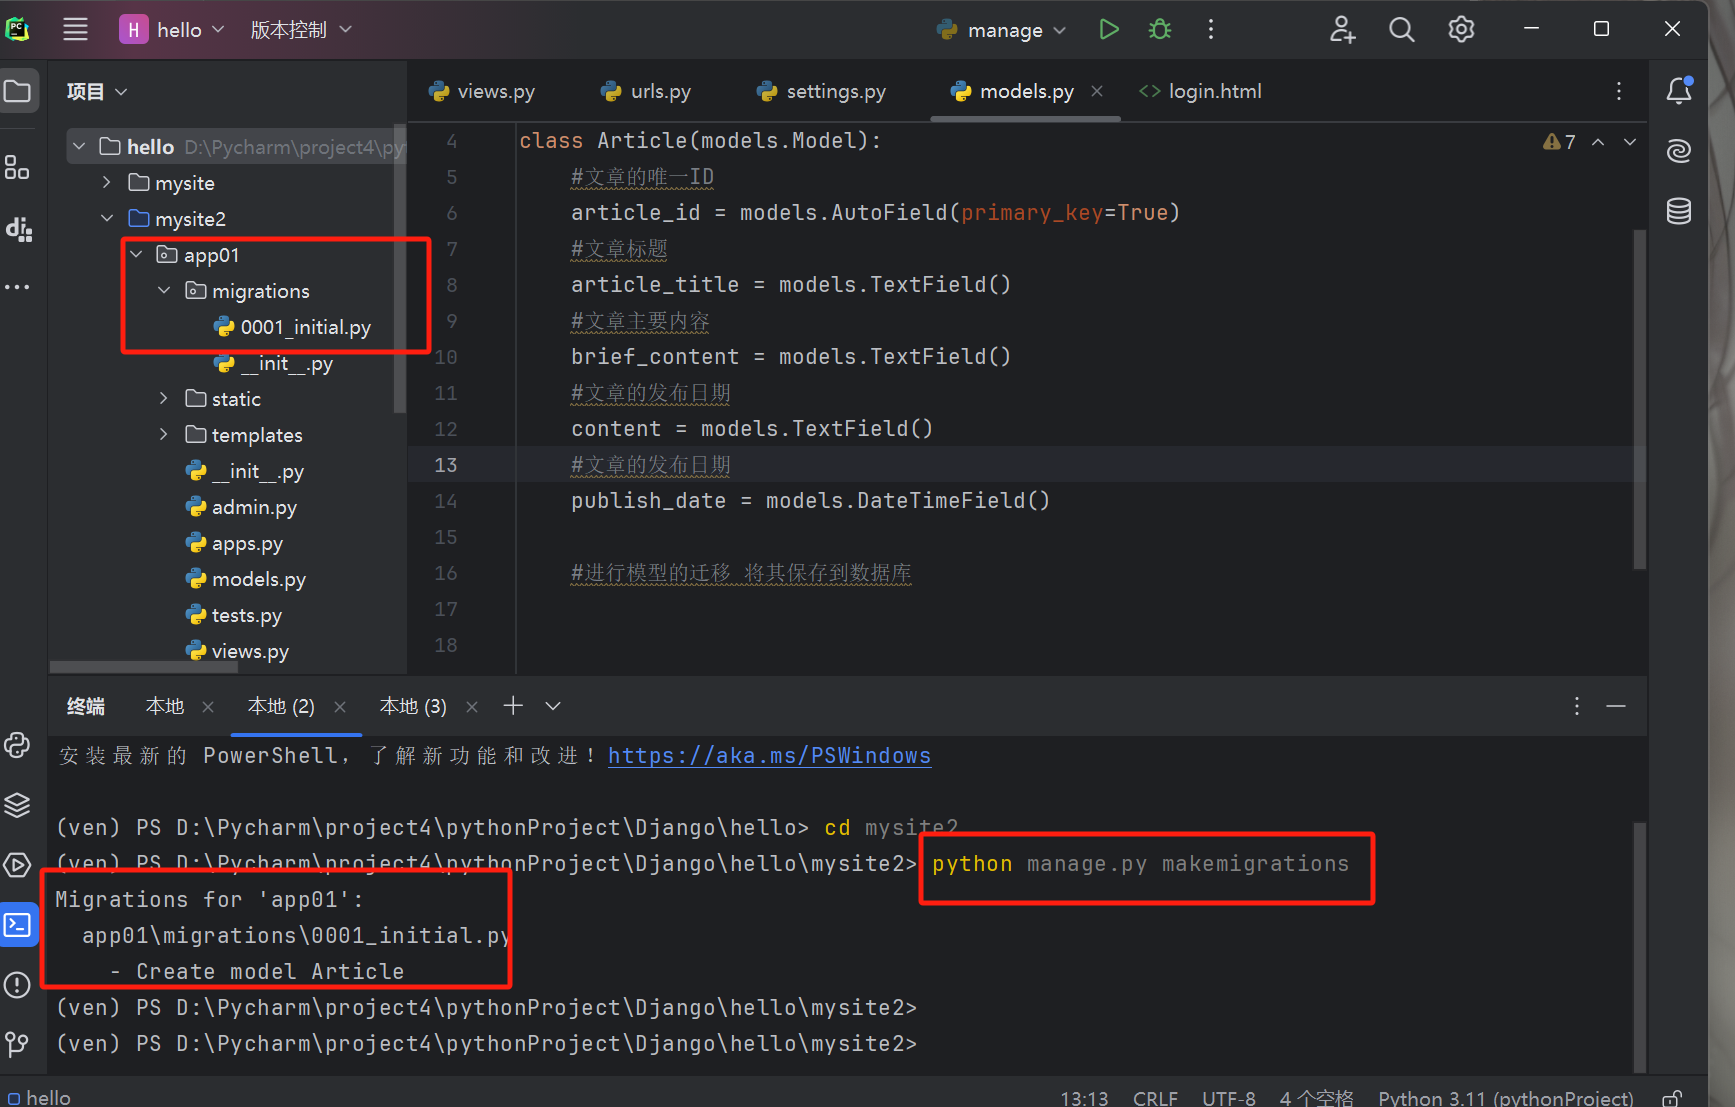Go to previous highlighted error
This screenshot has height=1107, width=1735.
point(1598,142)
